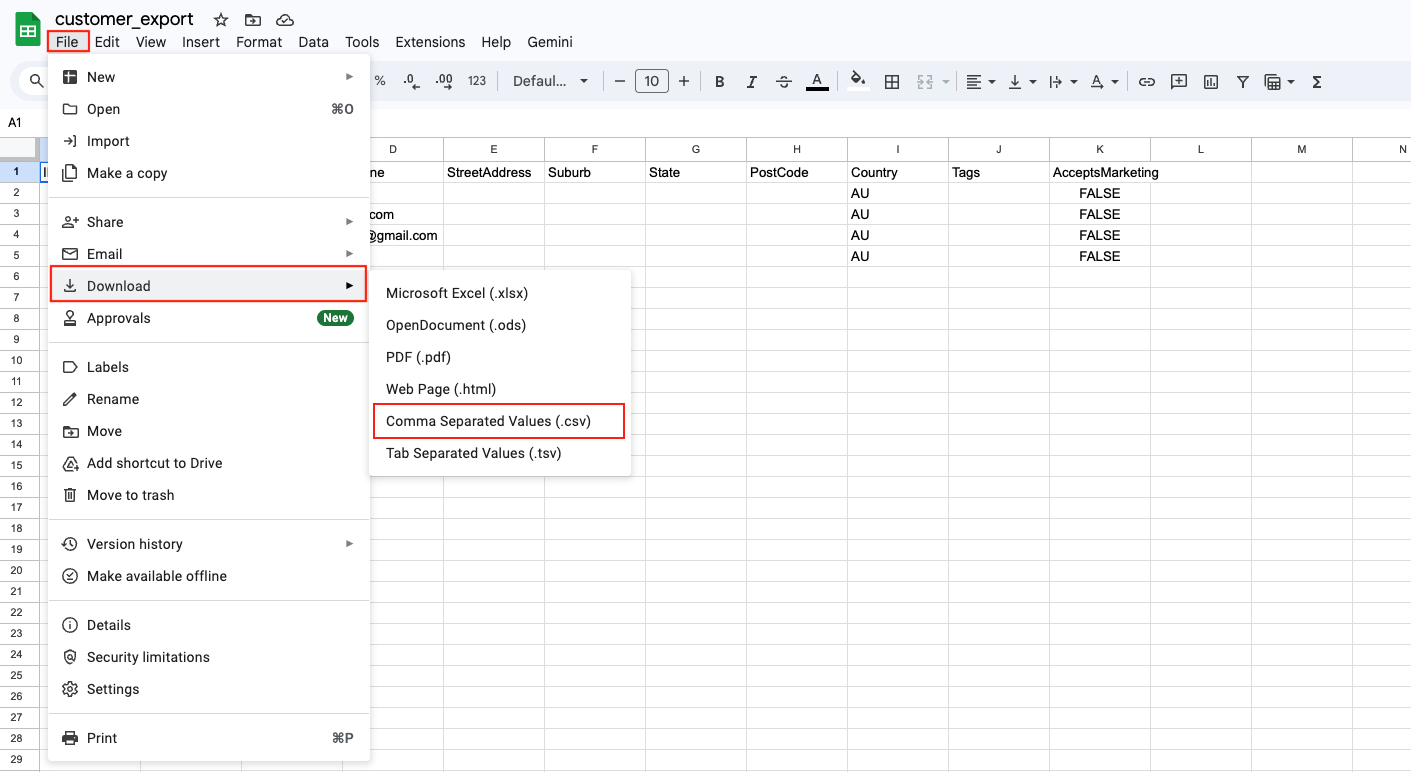
Task: Click the insert link icon
Action: [1147, 81]
